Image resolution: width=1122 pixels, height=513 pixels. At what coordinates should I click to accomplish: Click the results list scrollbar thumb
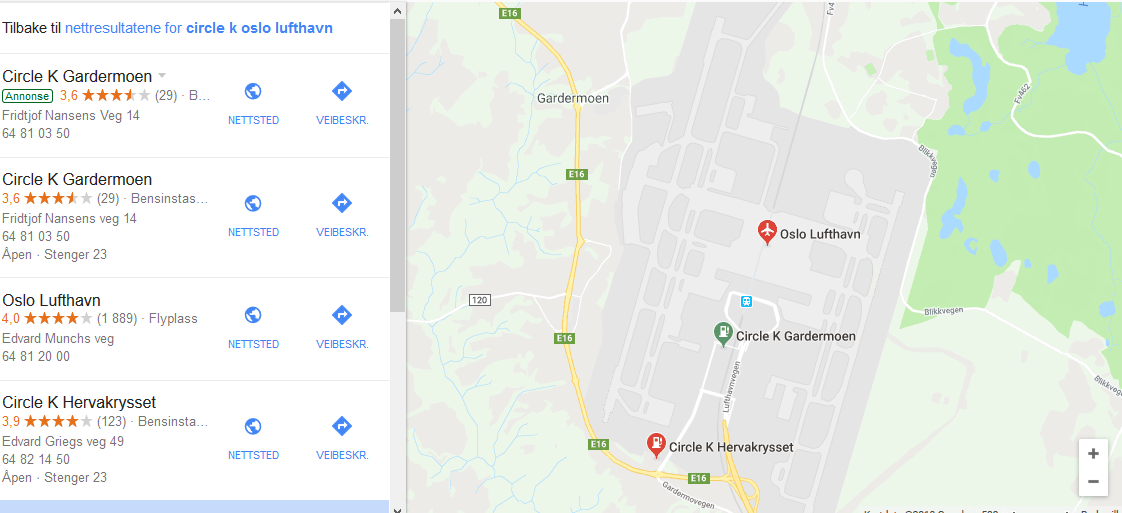[398, 165]
